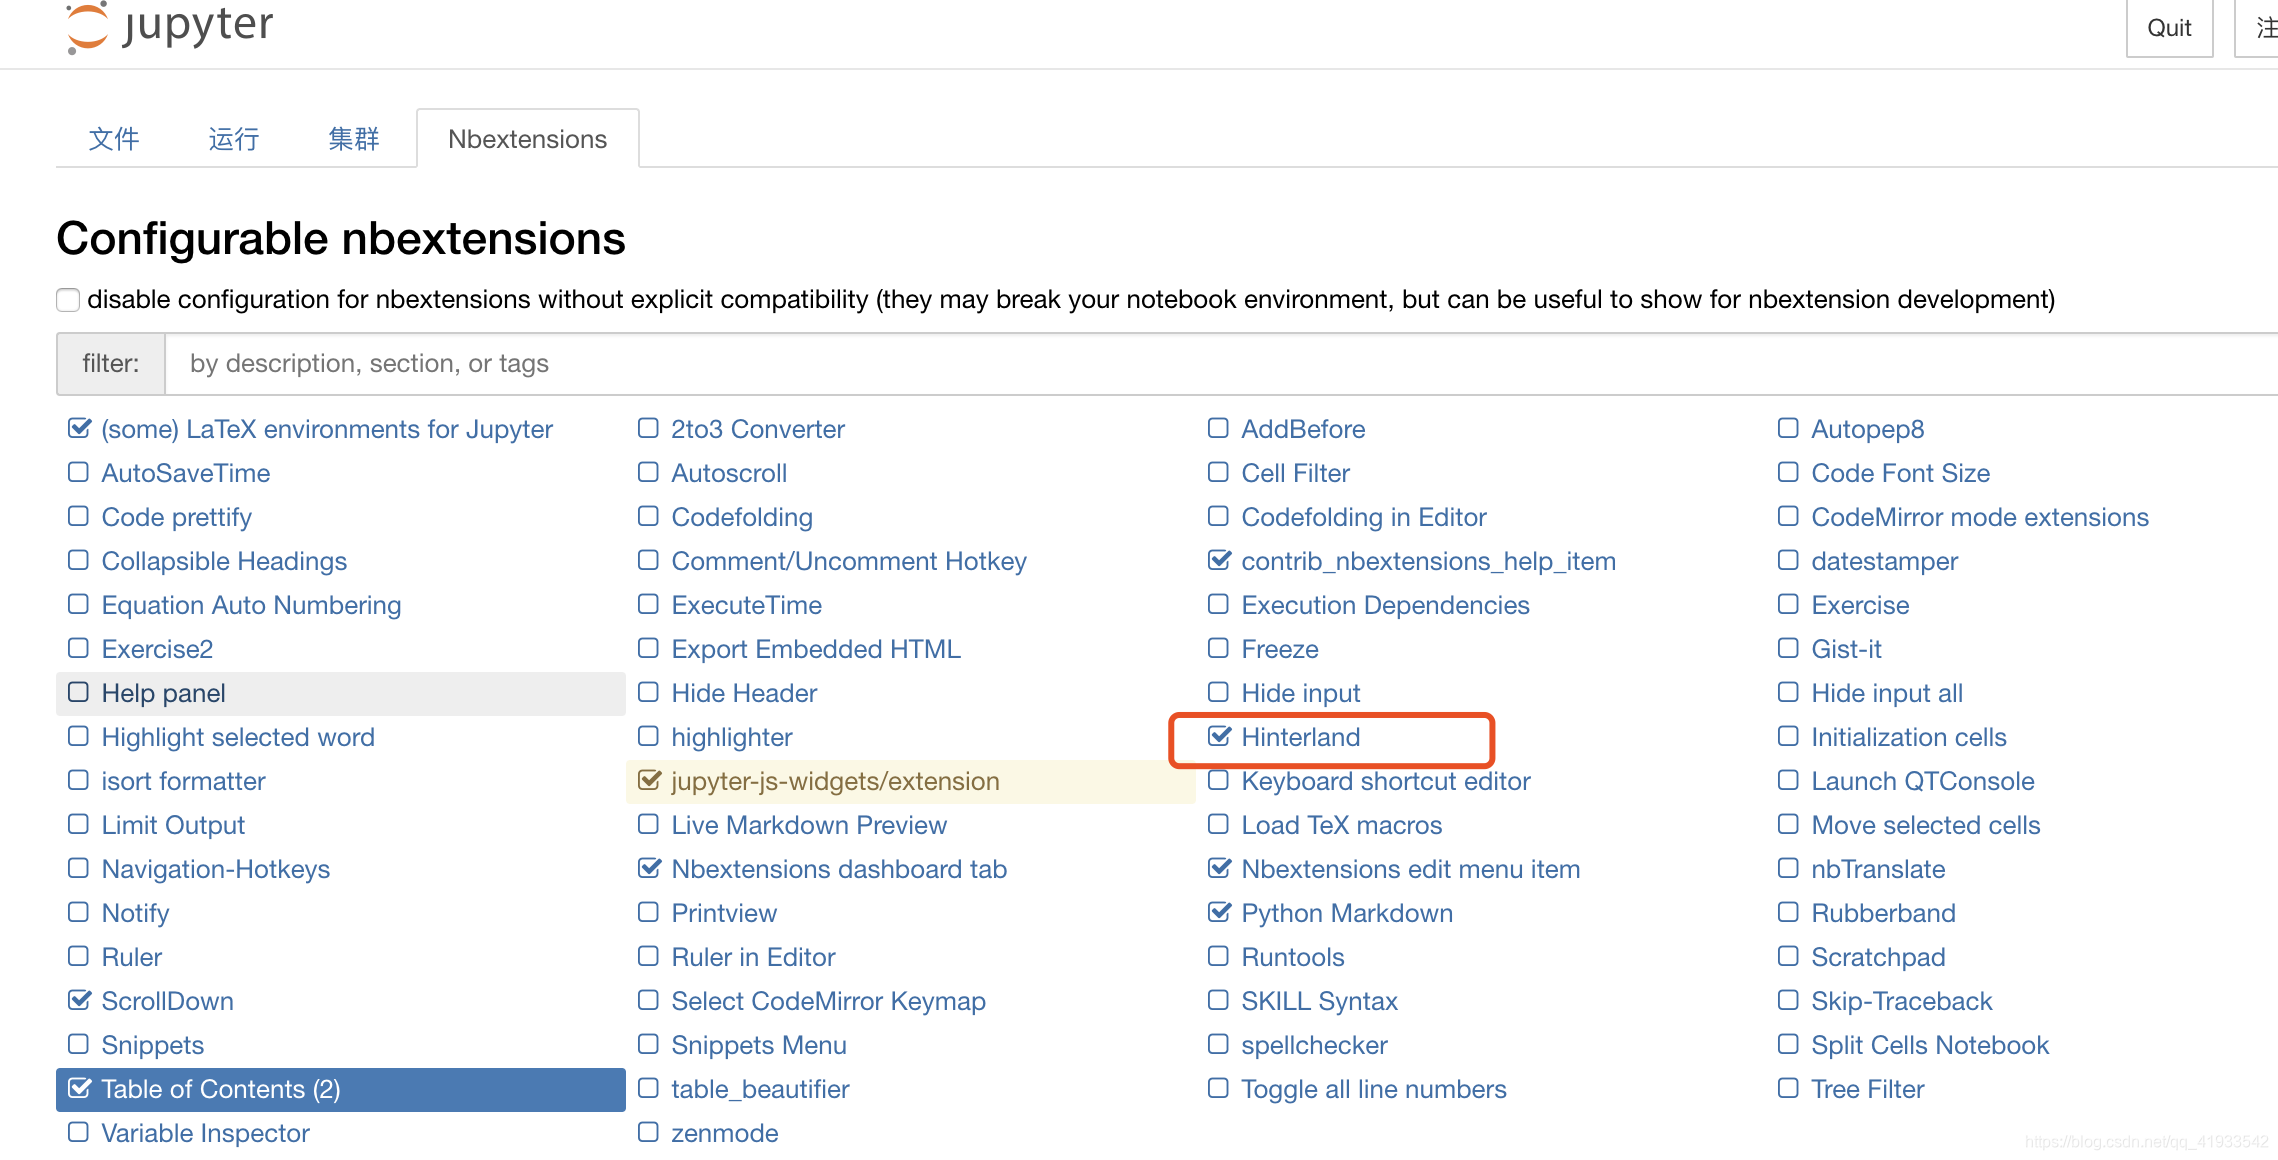
Task: Toggle the Hinterland extension checkbox
Action: pyautogui.click(x=1219, y=737)
